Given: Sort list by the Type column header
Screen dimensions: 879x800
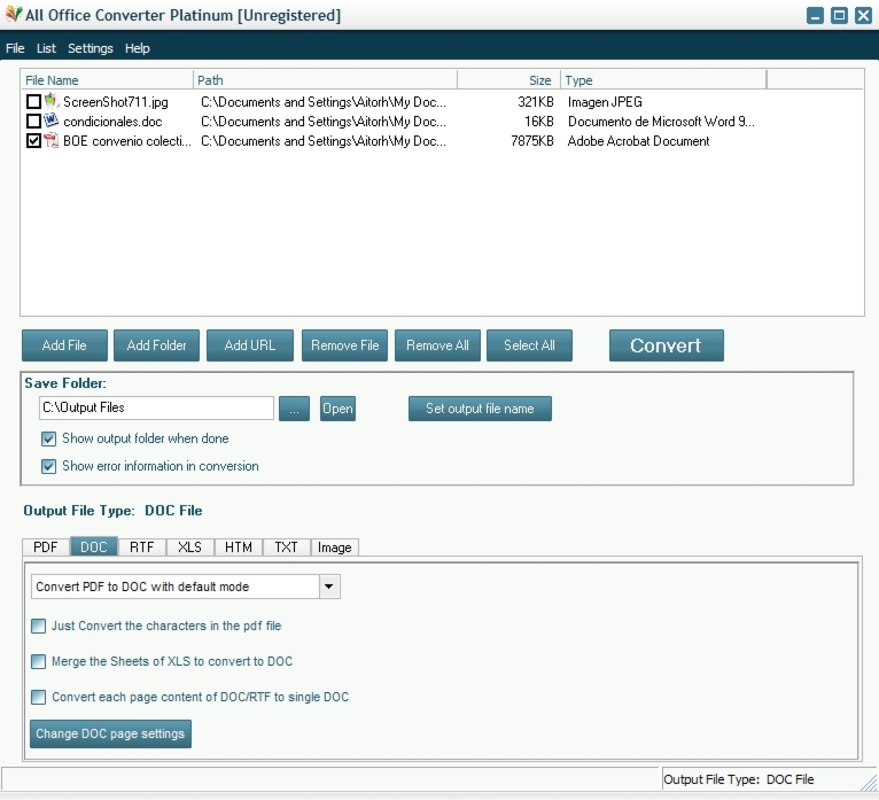Looking at the screenshot, I should click(663, 80).
